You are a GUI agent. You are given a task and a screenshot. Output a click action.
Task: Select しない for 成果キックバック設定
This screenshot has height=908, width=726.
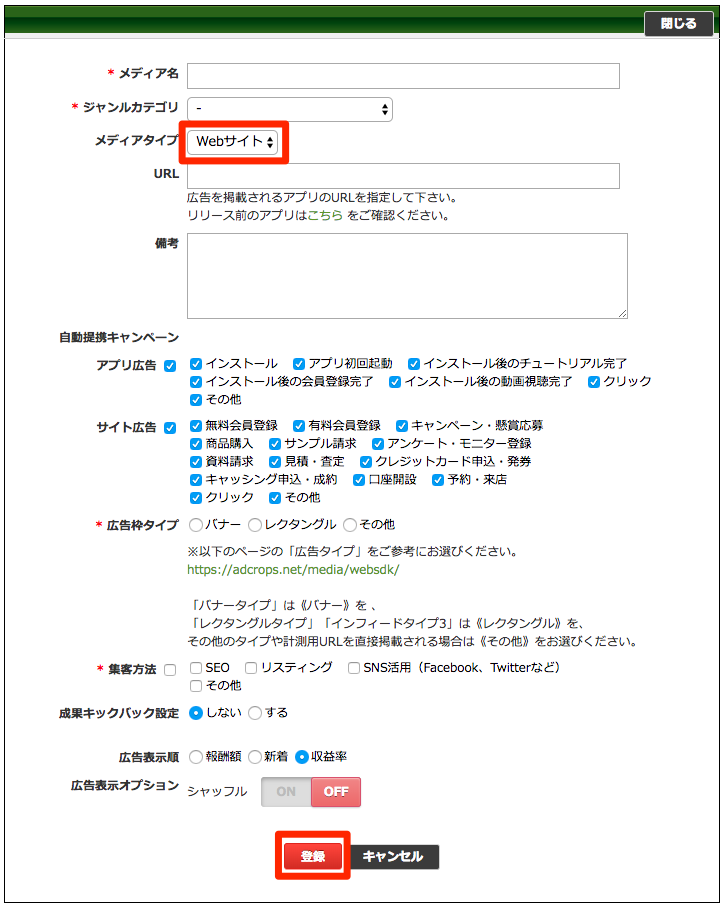click(196, 713)
